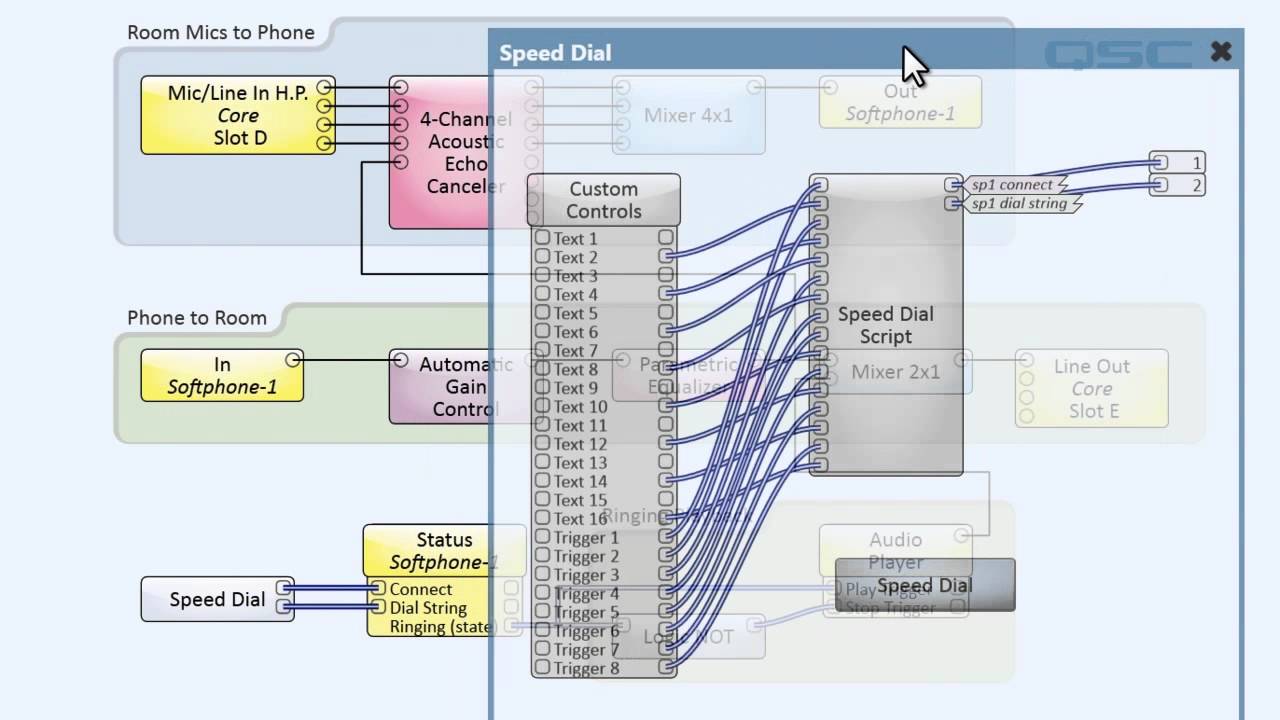
Task: Click the Text 16 row in Custom Controls
Action: (604, 518)
